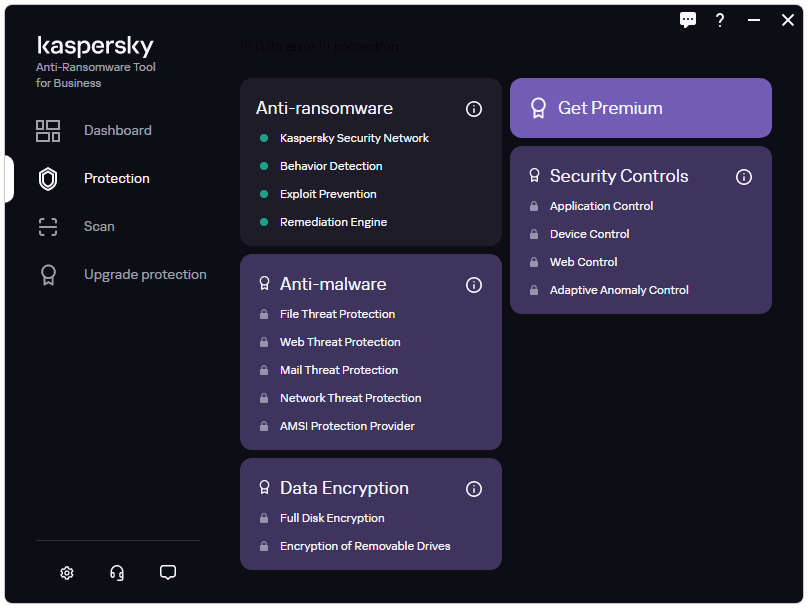Click the premium ribbon icon beside Security Controls
Screen dimensions: 809x610
click(x=535, y=175)
